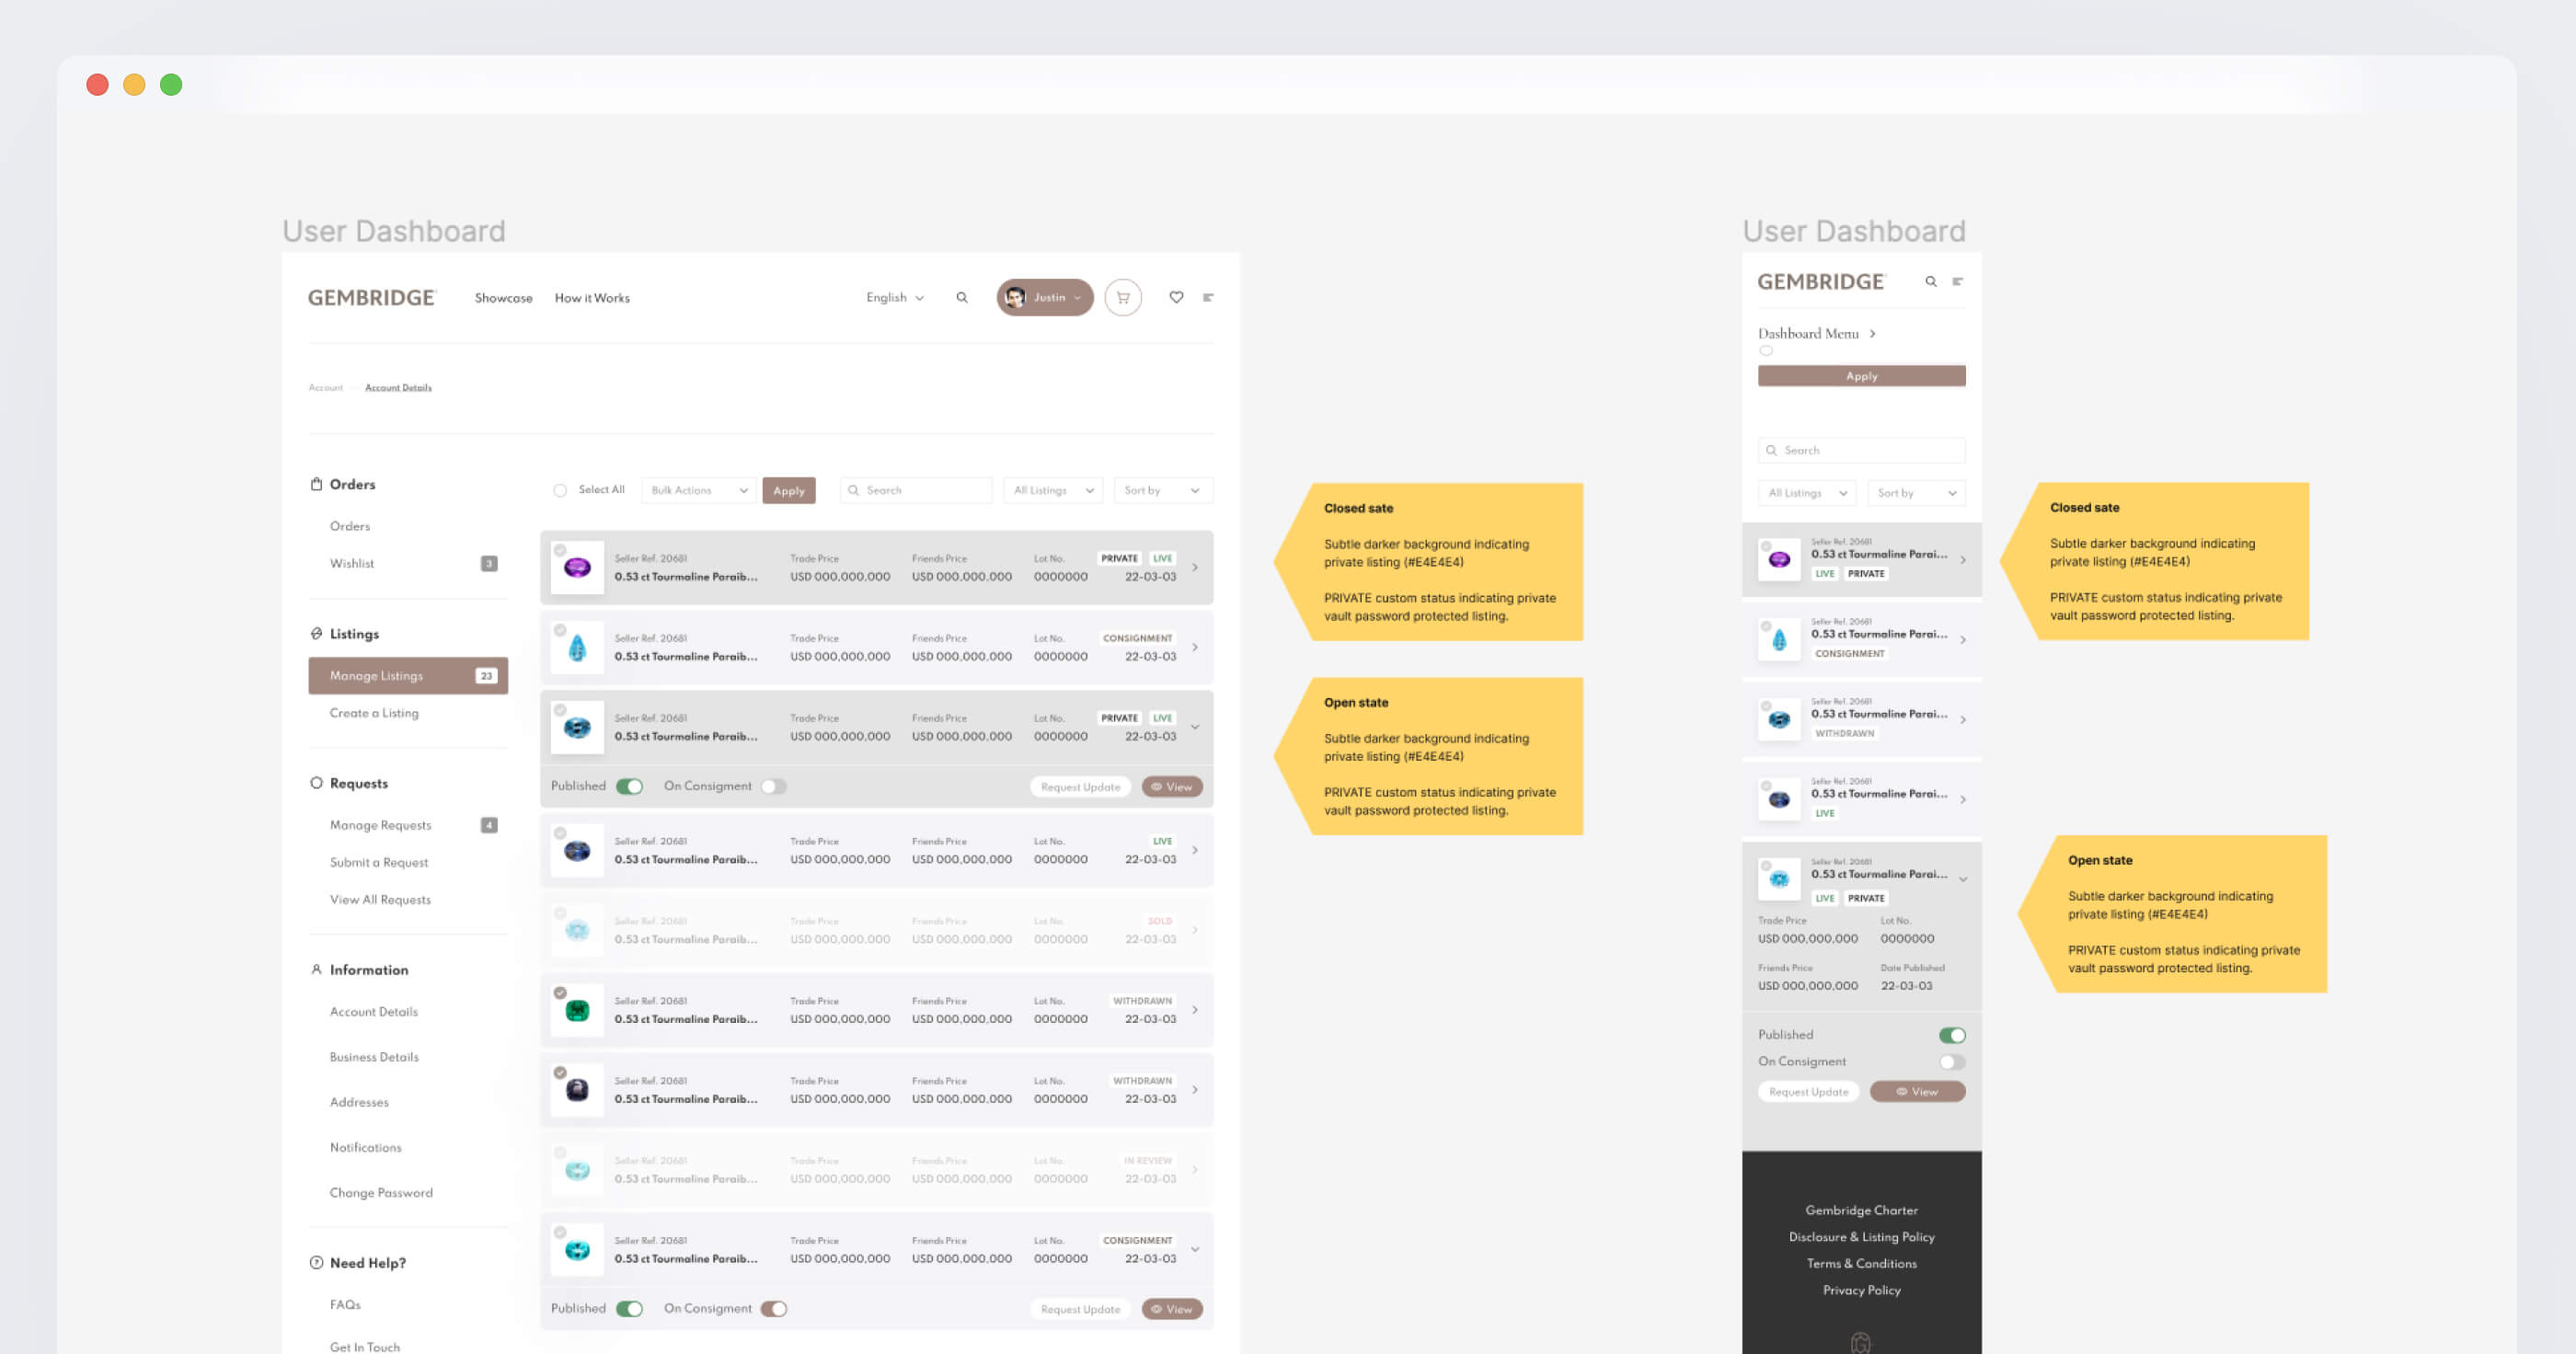Click desktop Apply button next to Bulk Actions
This screenshot has height=1354, width=2576.
788,490
